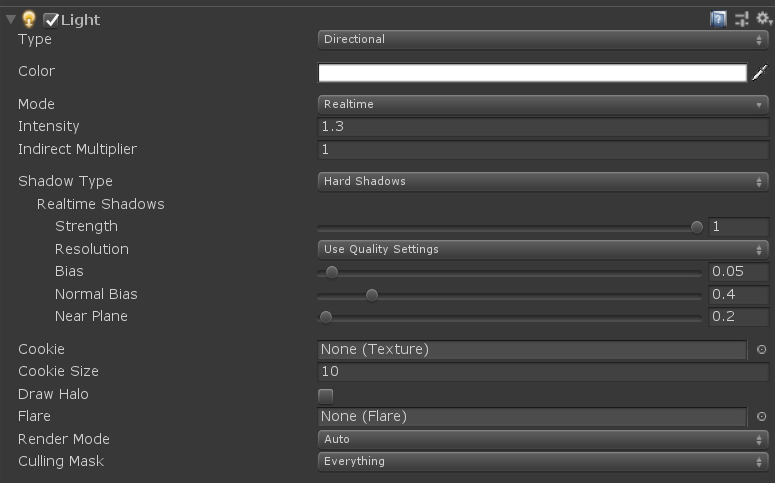The image size is (775, 483).
Task: Click the Intensity value field 1.3
Action: pyautogui.click(x=543, y=127)
